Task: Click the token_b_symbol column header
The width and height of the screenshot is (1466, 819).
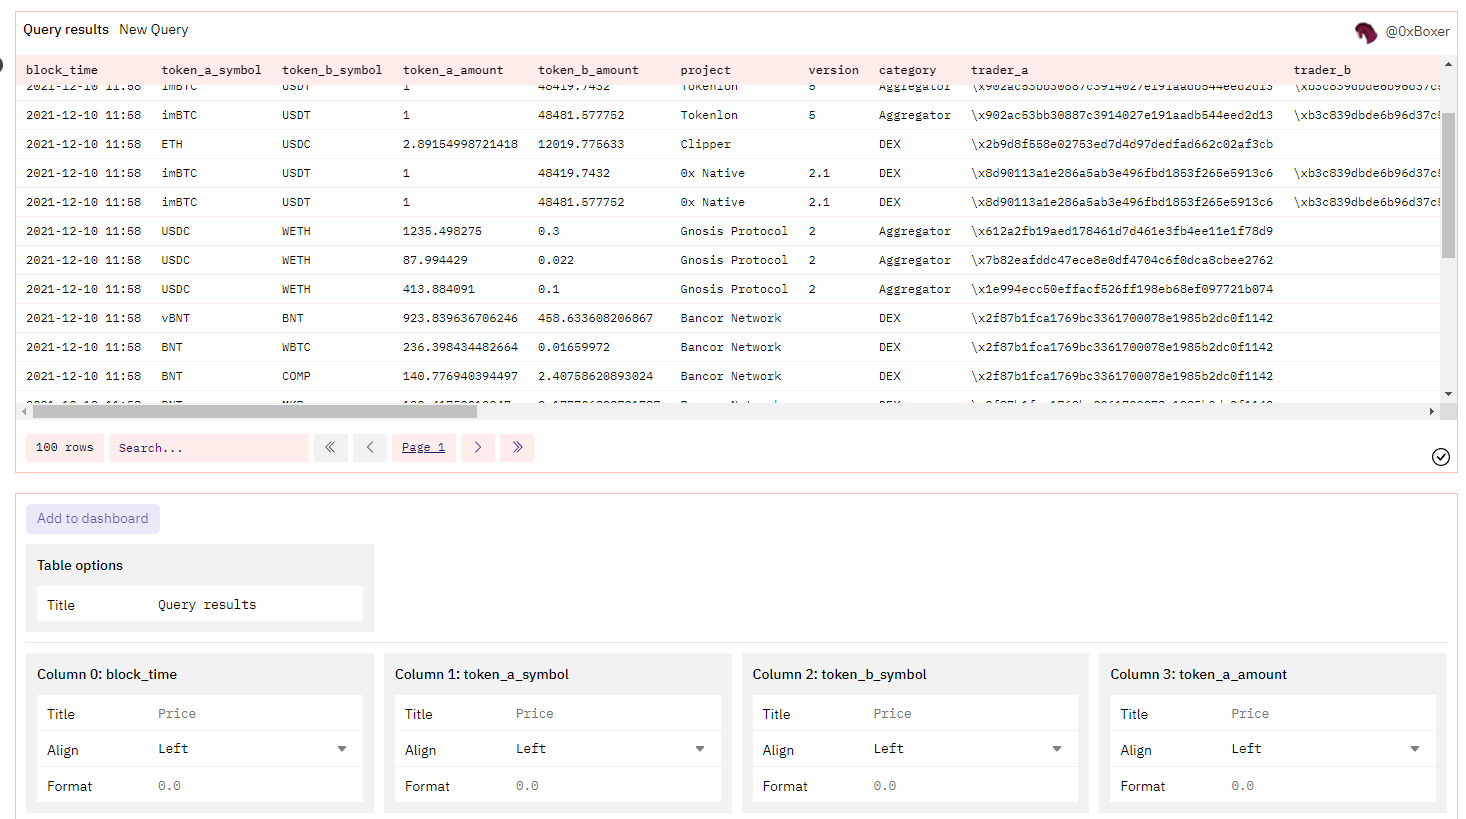Action: click(x=332, y=70)
